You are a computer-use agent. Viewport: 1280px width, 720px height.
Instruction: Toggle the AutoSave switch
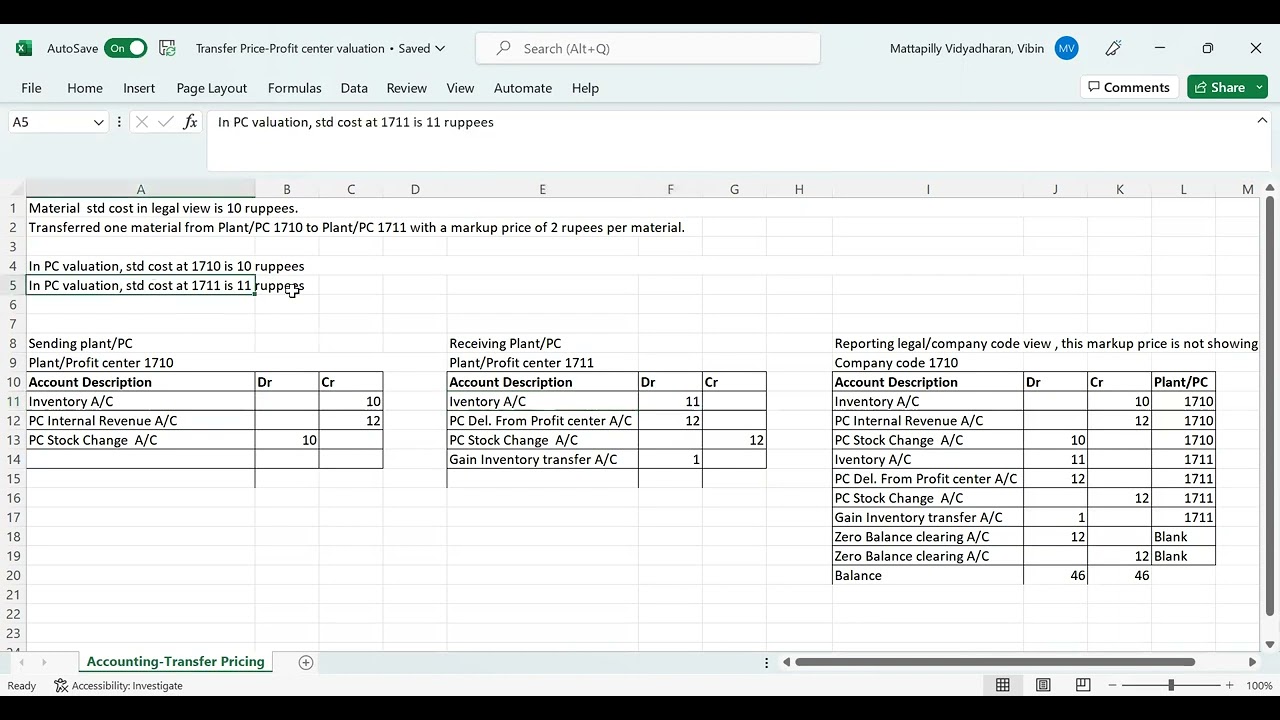pos(126,48)
